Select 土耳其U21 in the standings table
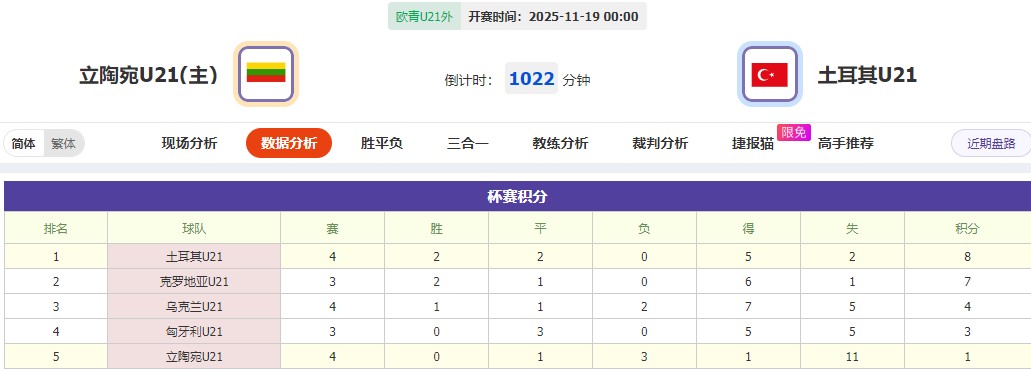Viewport: 1031px width, 371px height. tap(194, 257)
